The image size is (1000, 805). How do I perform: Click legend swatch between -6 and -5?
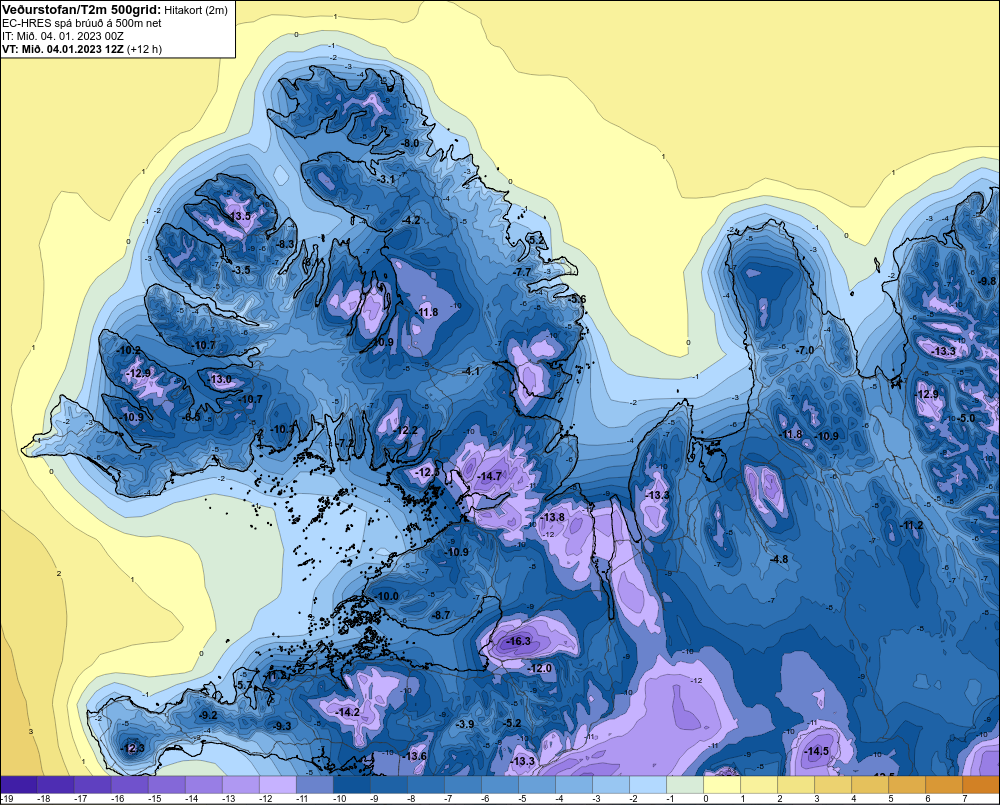[x=500, y=784]
